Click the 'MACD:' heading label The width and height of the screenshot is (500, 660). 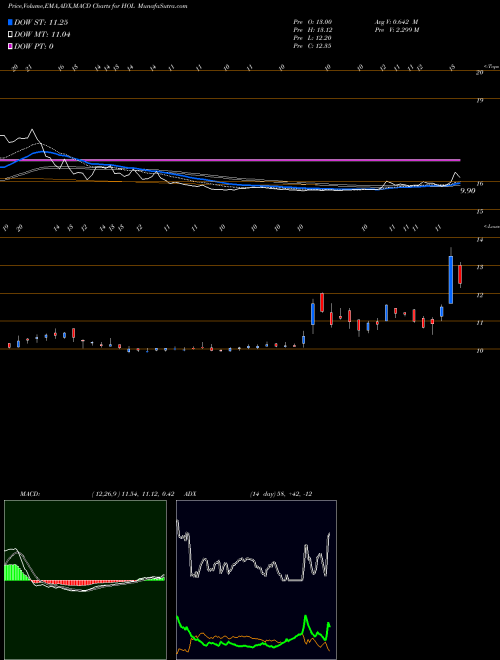click(30, 494)
